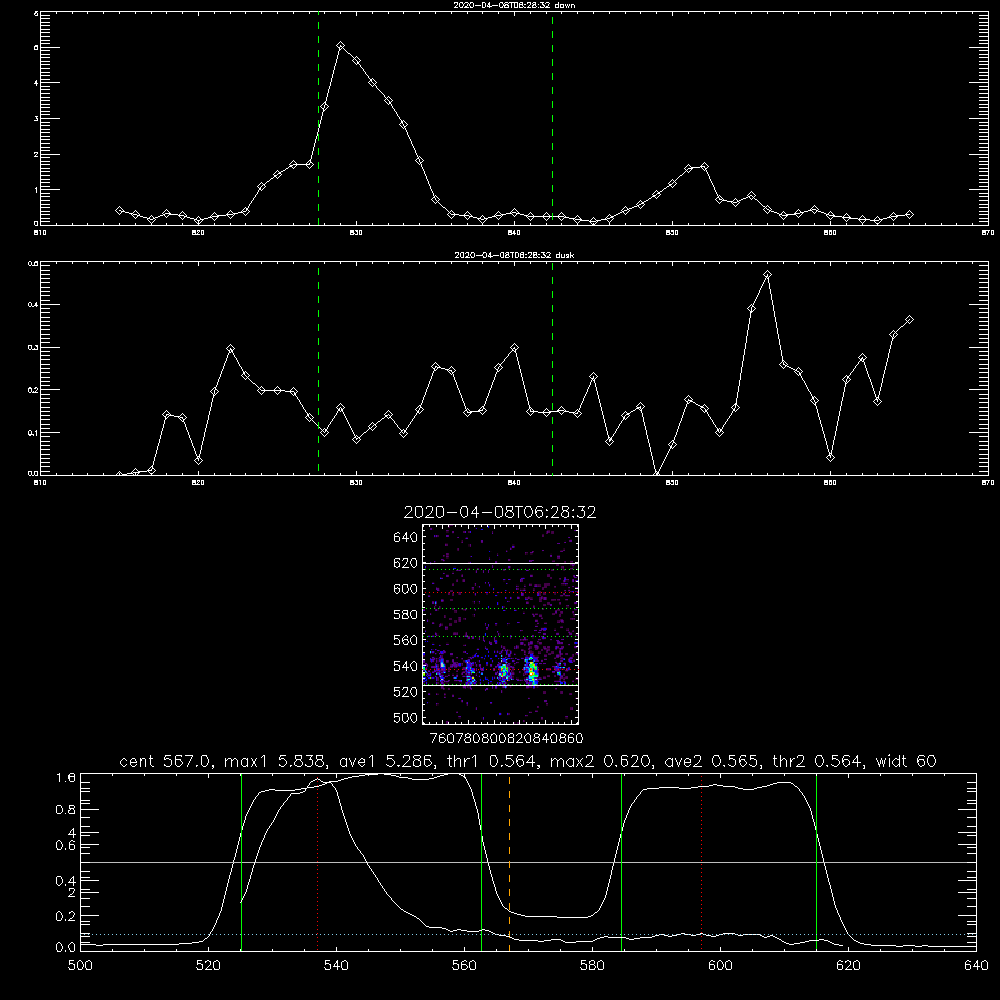This screenshot has height=1000, width=1000.
Task: Click the secondary dawn peak diamond near 852
Action: [704, 166]
